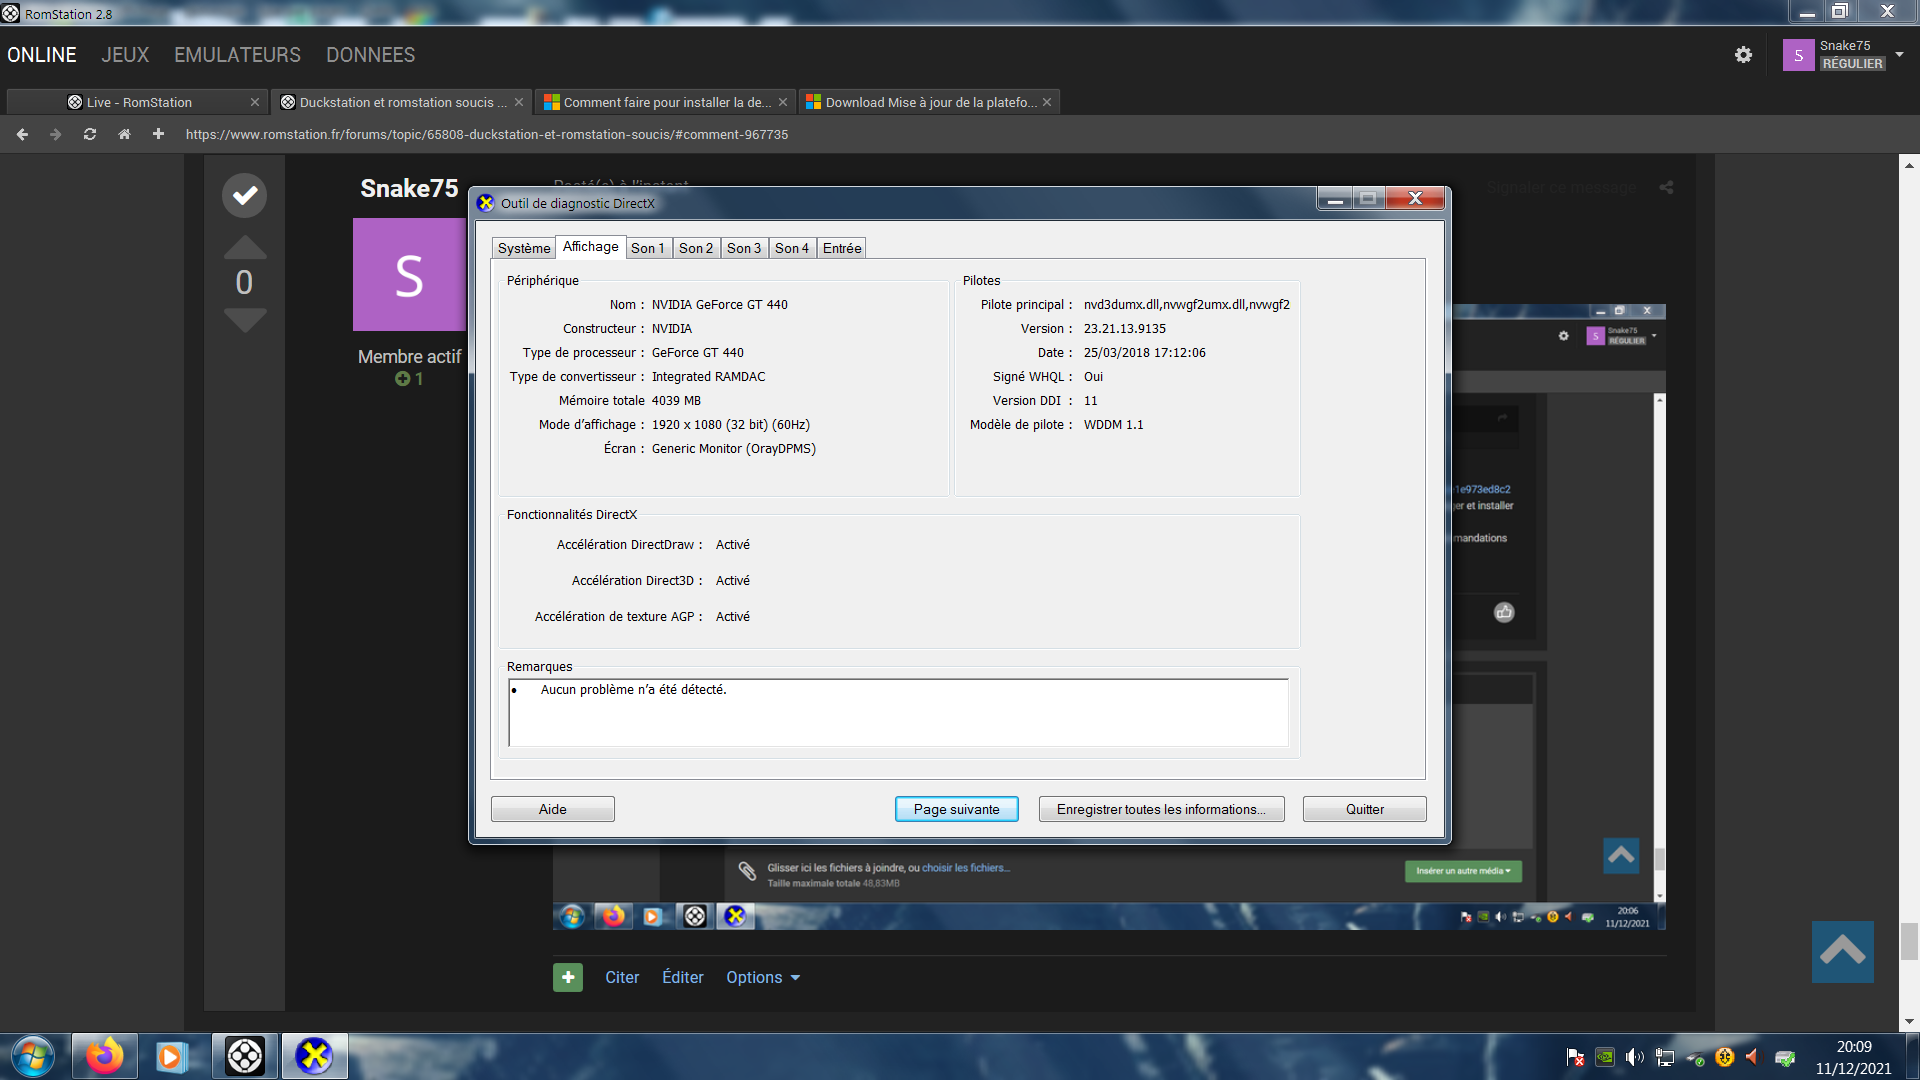Downvote the post with down arrow
Image resolution: width=1920 pixels, height=1080 pixels.
pyautogui.click(x=245, y=320)
